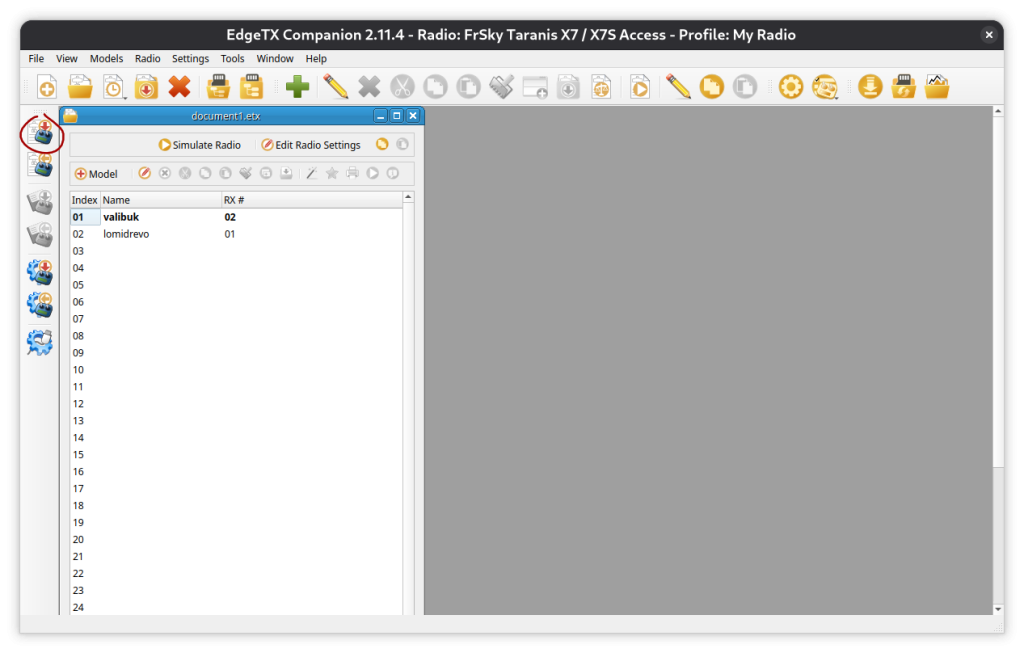Image resolution: width=1024 pixels, height=653 pixels.
Task: Click the Simulate Radio button
Action: (x=200, y=145)
